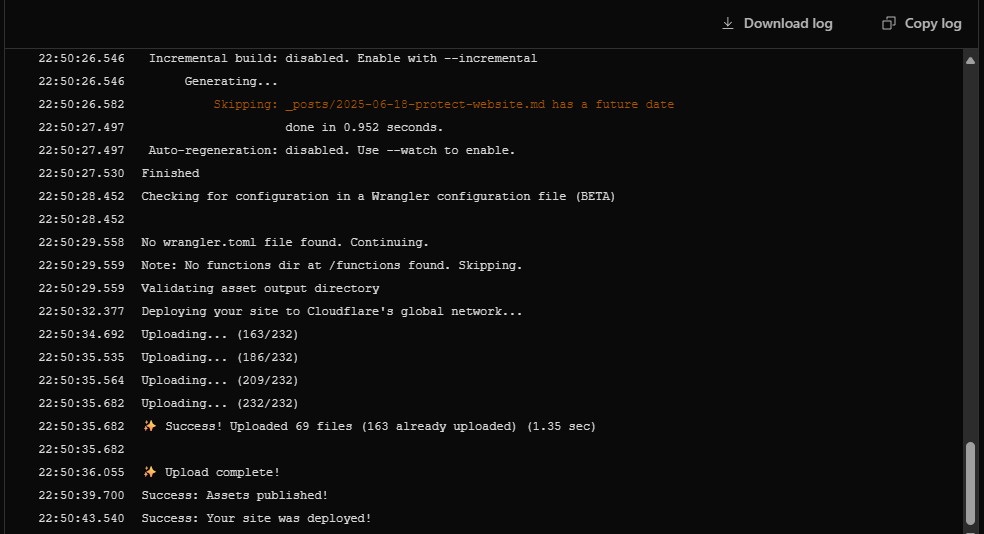The height and width of the screenshot is (534, 984).
Task: Click the empty scrollbar track above the thumb
Action: pos(969,250)
